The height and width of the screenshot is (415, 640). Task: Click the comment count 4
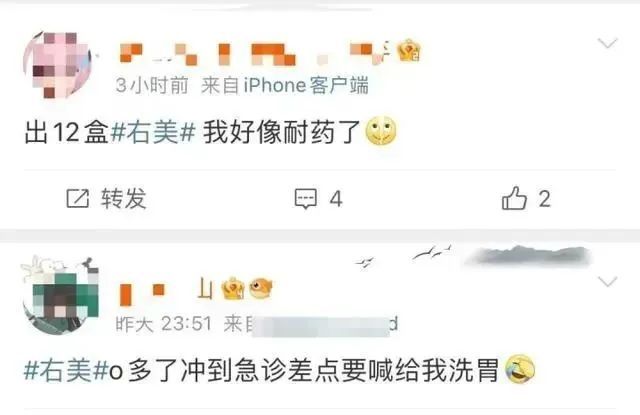pos(336,199)
